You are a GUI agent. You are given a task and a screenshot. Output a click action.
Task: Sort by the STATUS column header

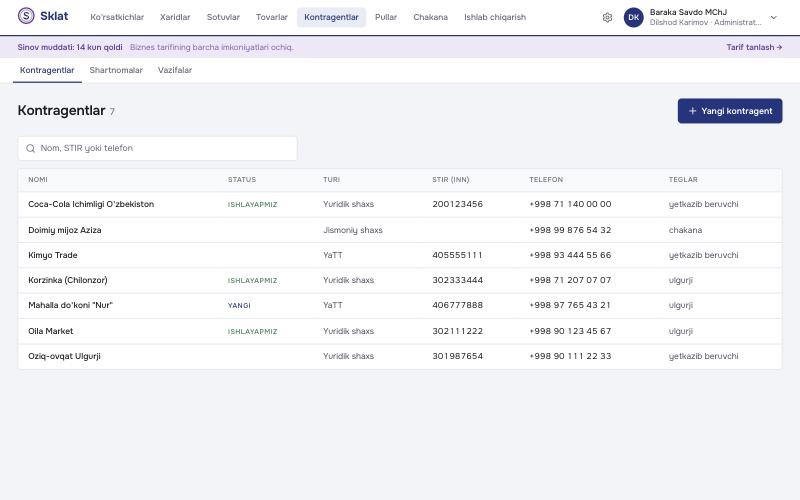click(242, 180)
